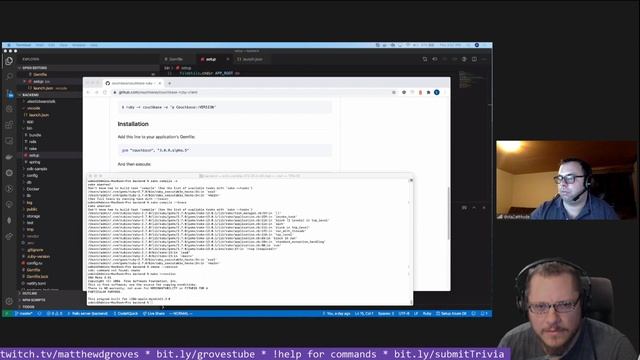Open the Docker whale view in the activity bar
The width and height of the screenshot is (640, 360).
9,157
